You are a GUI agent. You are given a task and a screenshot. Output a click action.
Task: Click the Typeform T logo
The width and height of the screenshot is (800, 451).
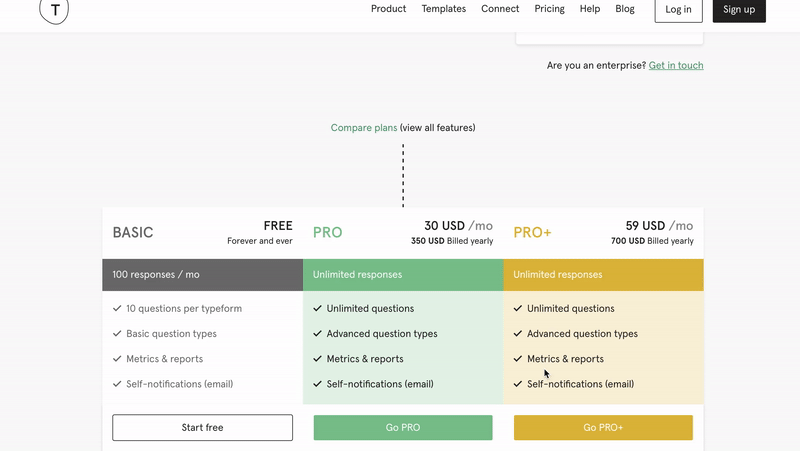(54, 9)
